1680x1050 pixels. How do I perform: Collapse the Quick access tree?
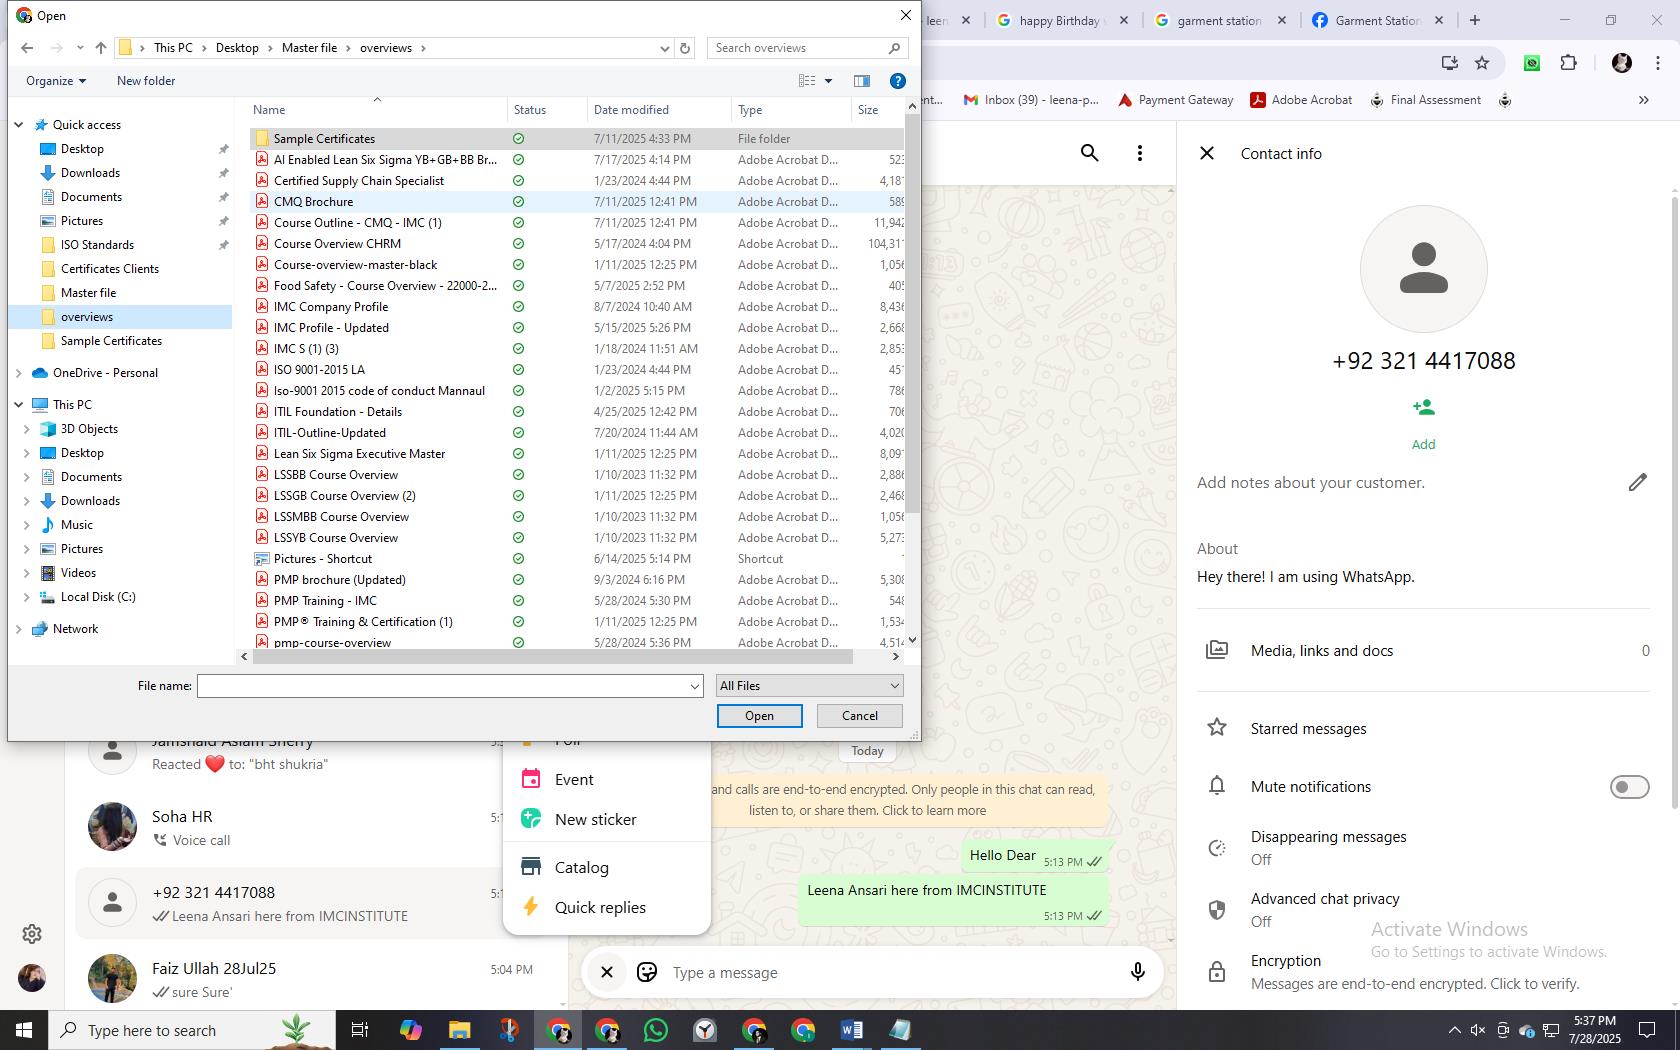coord(19,125)
